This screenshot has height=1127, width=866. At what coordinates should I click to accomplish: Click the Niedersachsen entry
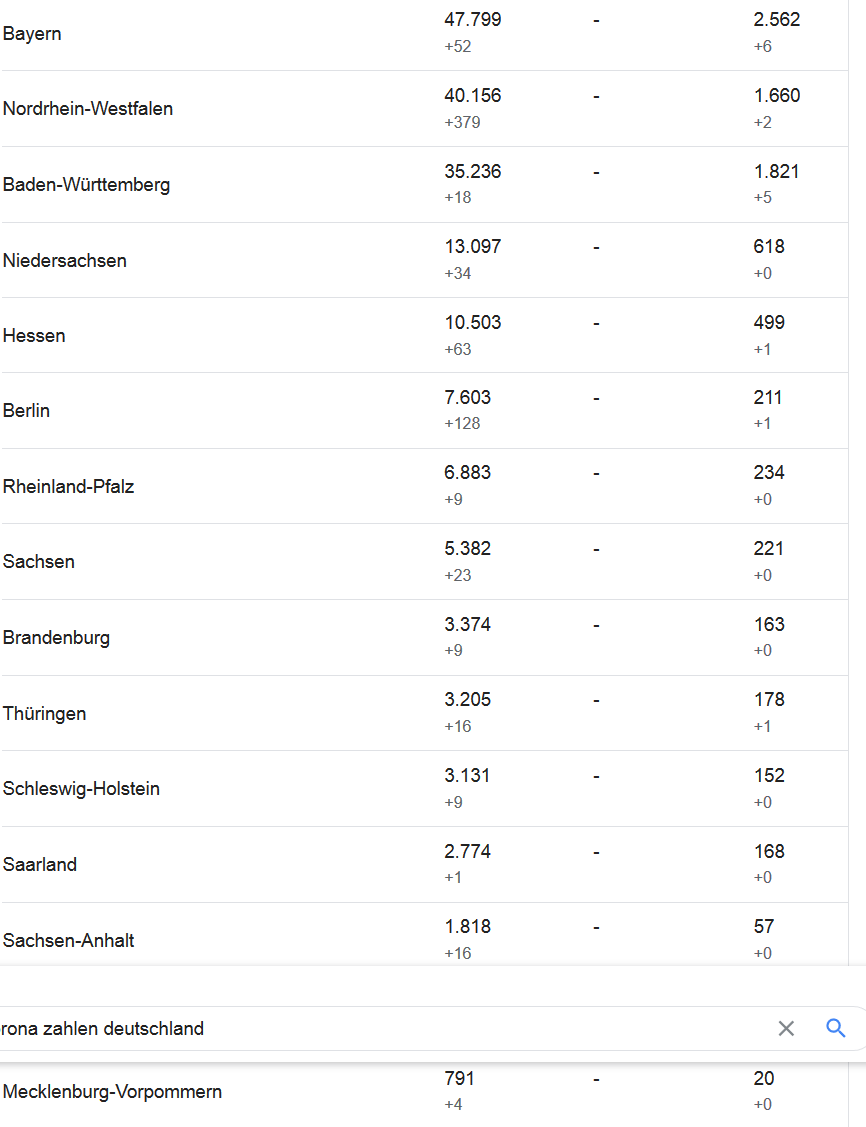(x=65, y=260)
